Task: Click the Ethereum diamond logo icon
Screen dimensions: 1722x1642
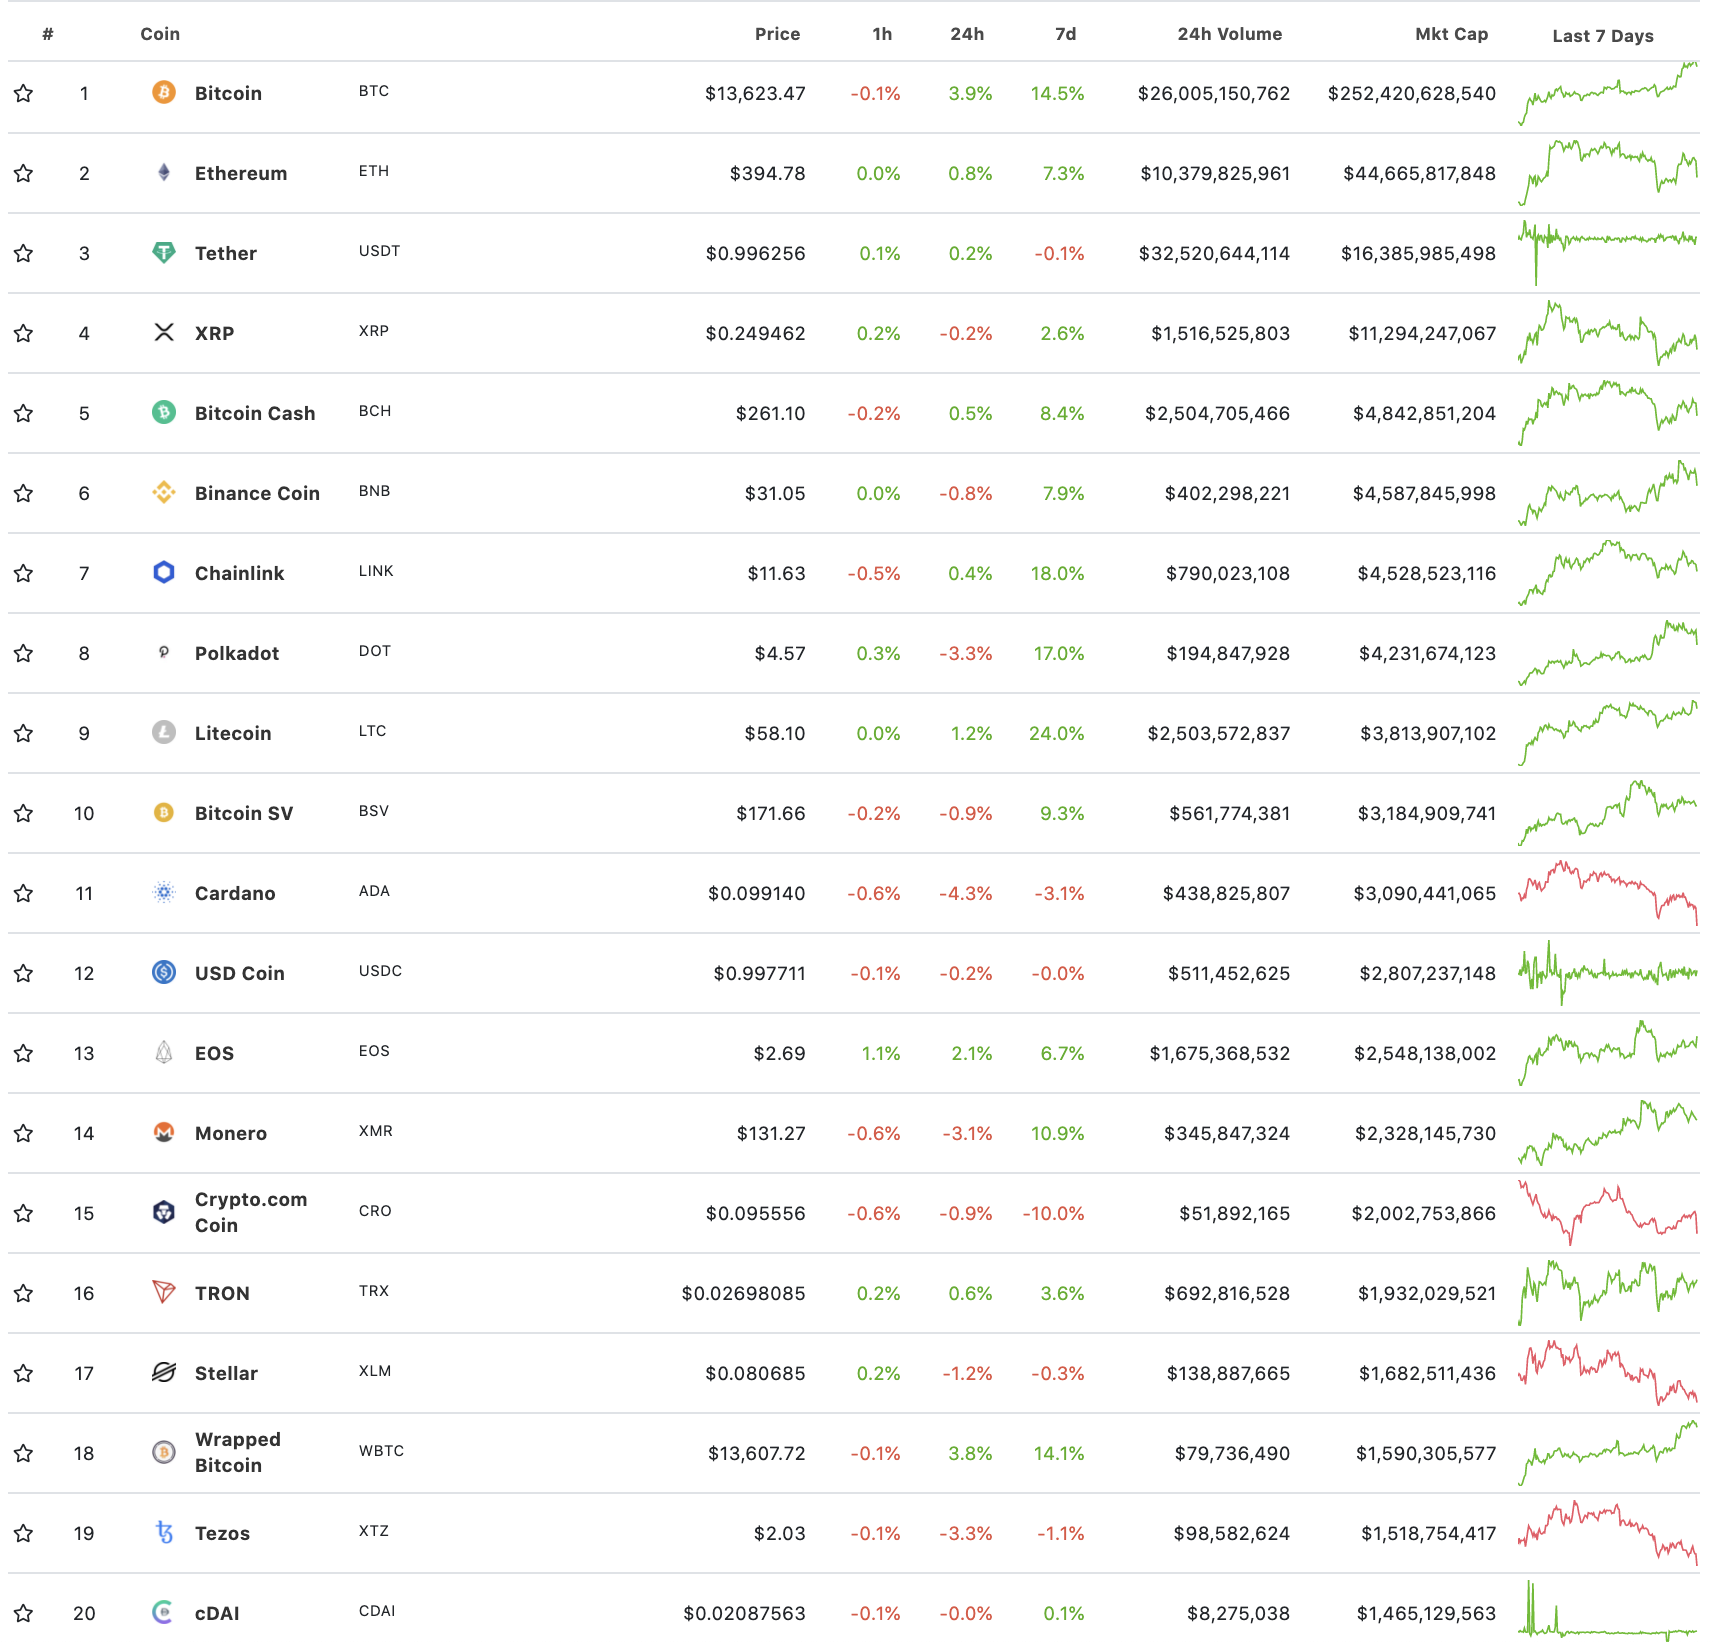Action: (x=164, y=172)
